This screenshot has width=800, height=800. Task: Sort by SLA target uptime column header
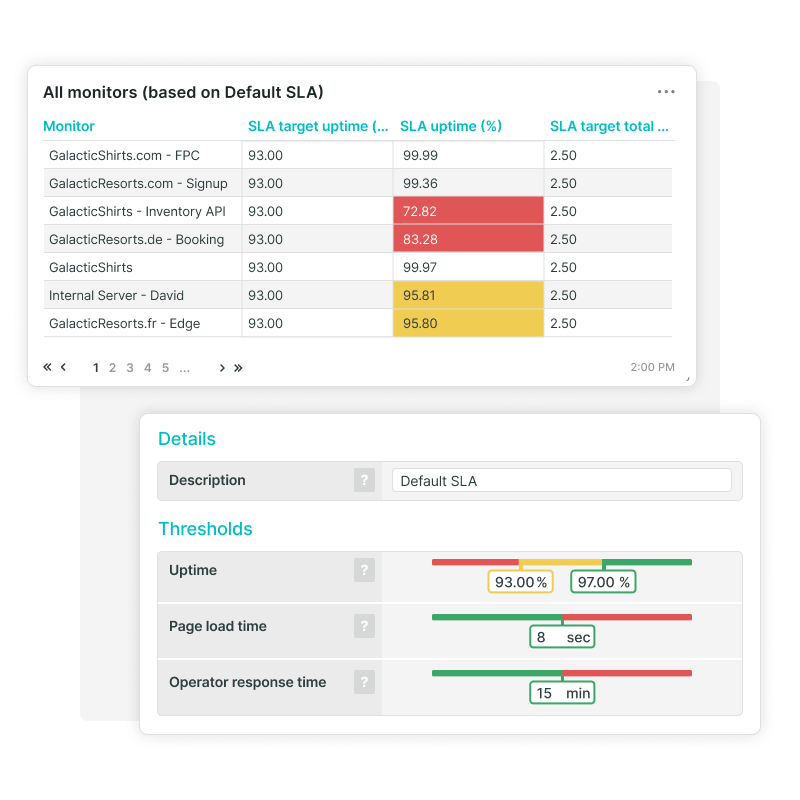pos(318,126)
